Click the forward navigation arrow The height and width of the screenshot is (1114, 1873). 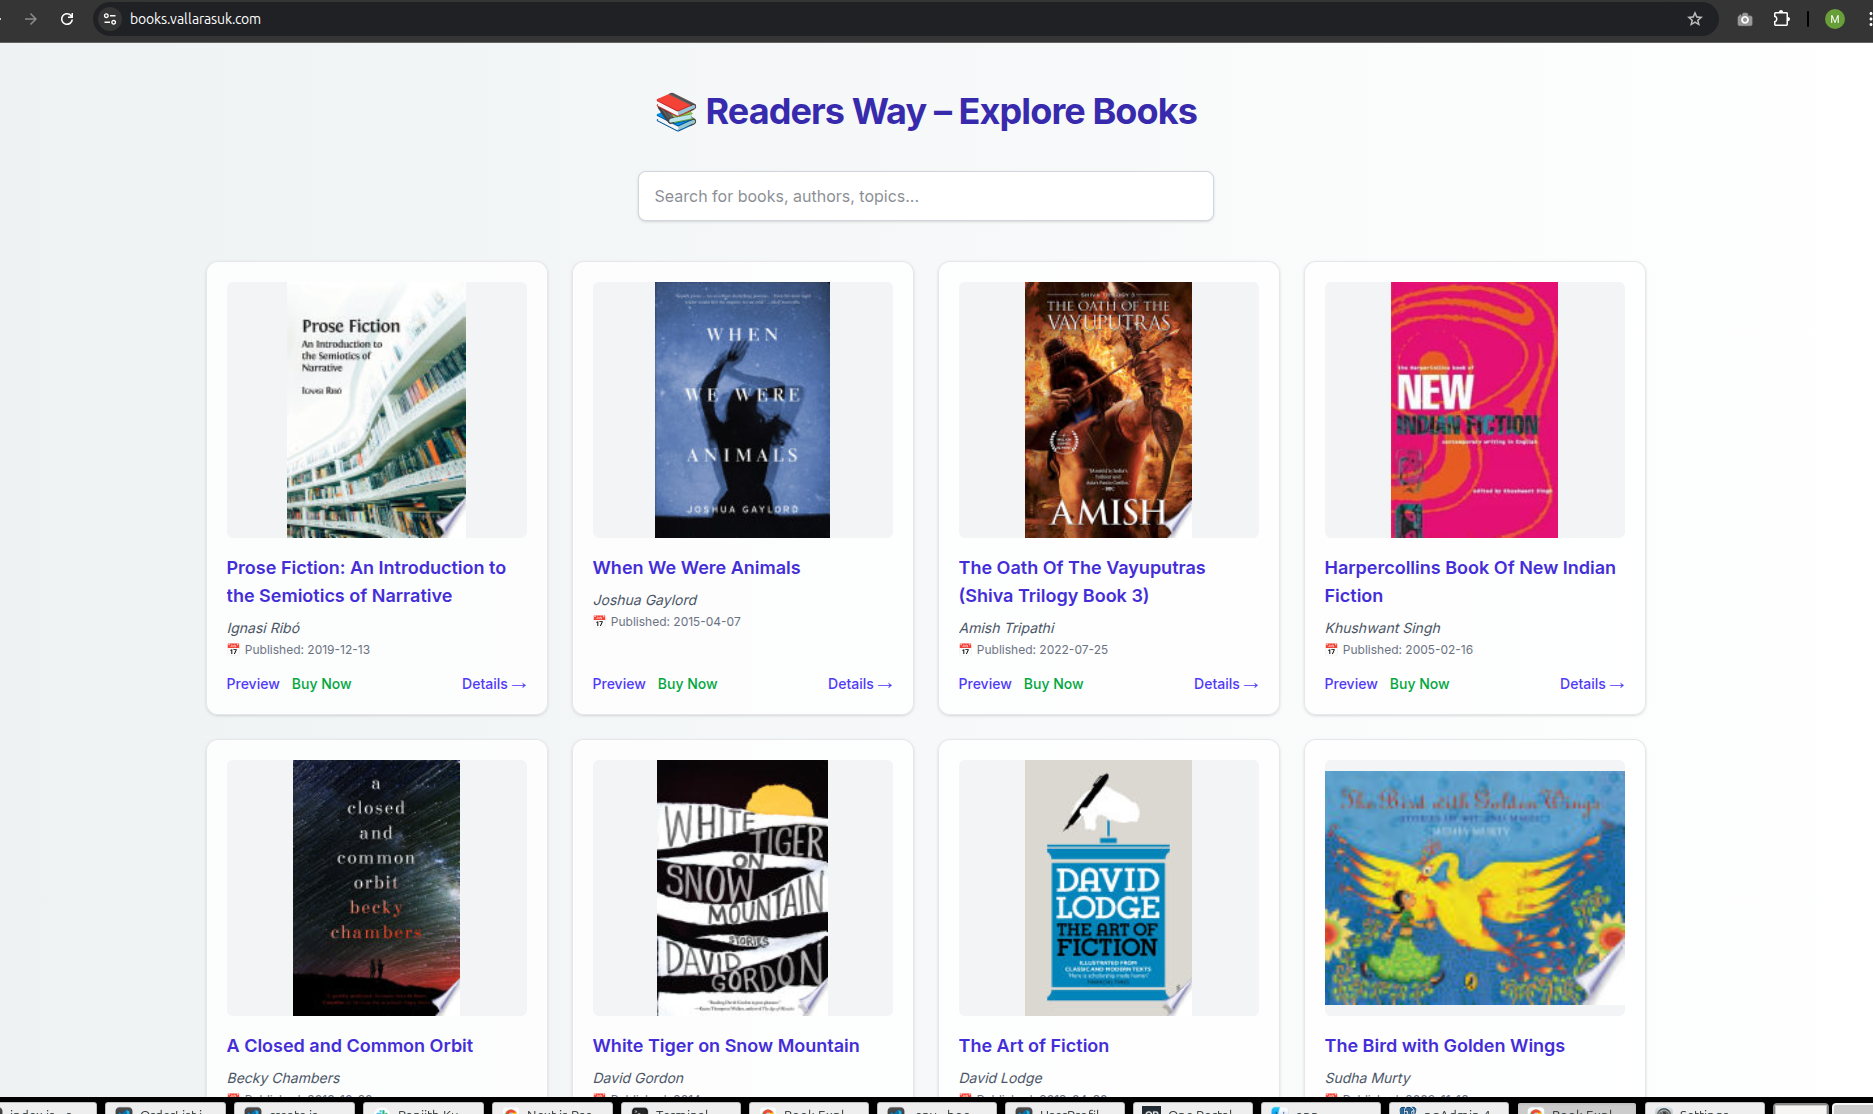(x=31, y=19)
